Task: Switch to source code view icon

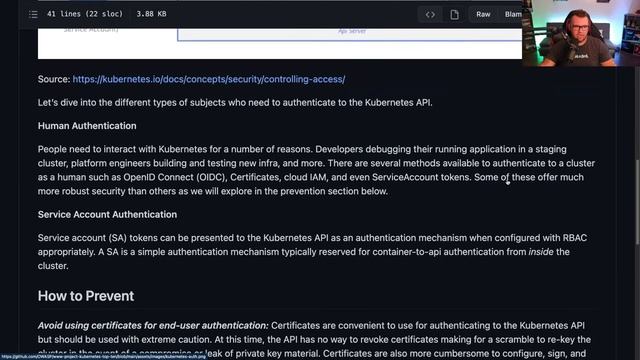Action: pyautogui.click(x=430, y=14)
